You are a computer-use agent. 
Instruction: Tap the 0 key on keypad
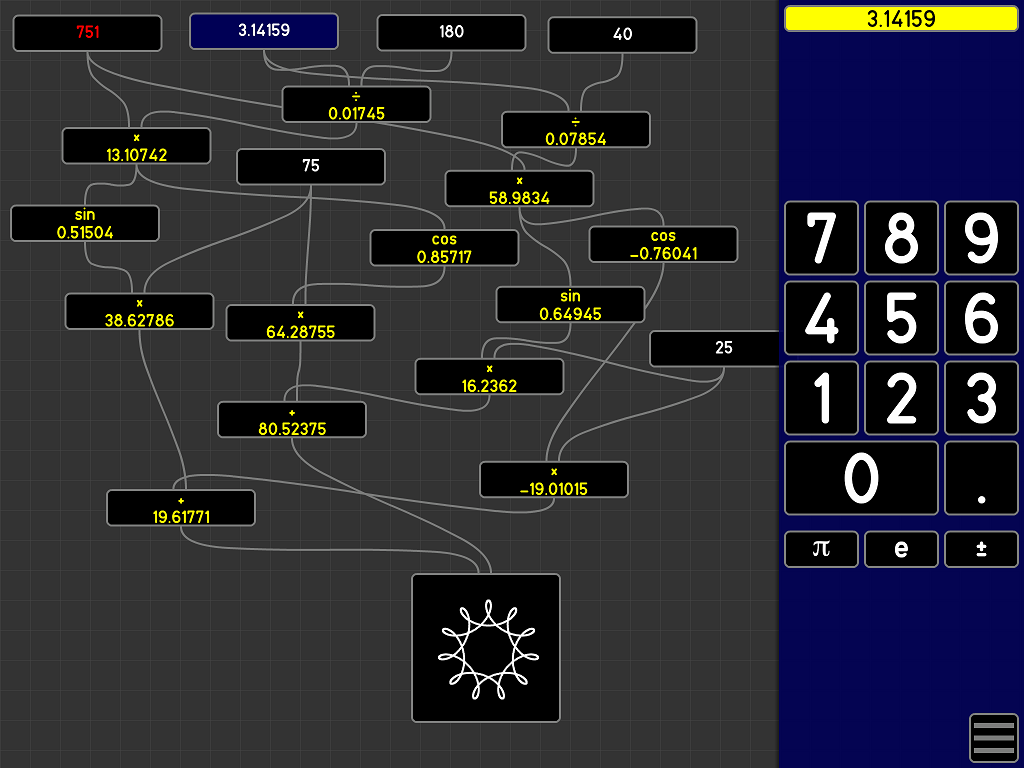861,478
